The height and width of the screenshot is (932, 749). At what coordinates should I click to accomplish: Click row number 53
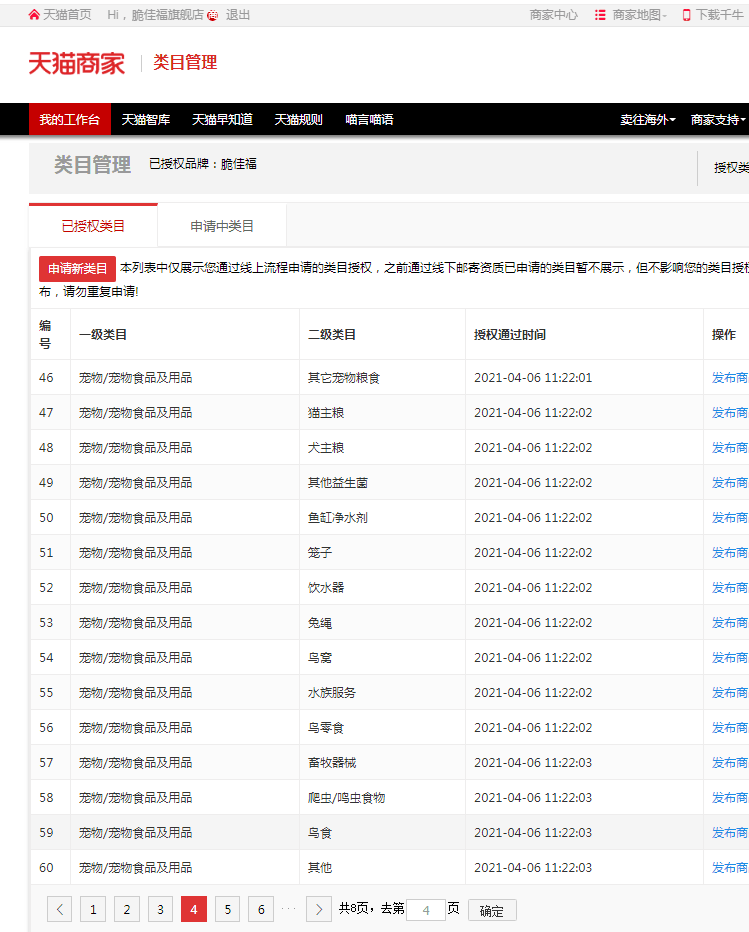coord(46,622)
